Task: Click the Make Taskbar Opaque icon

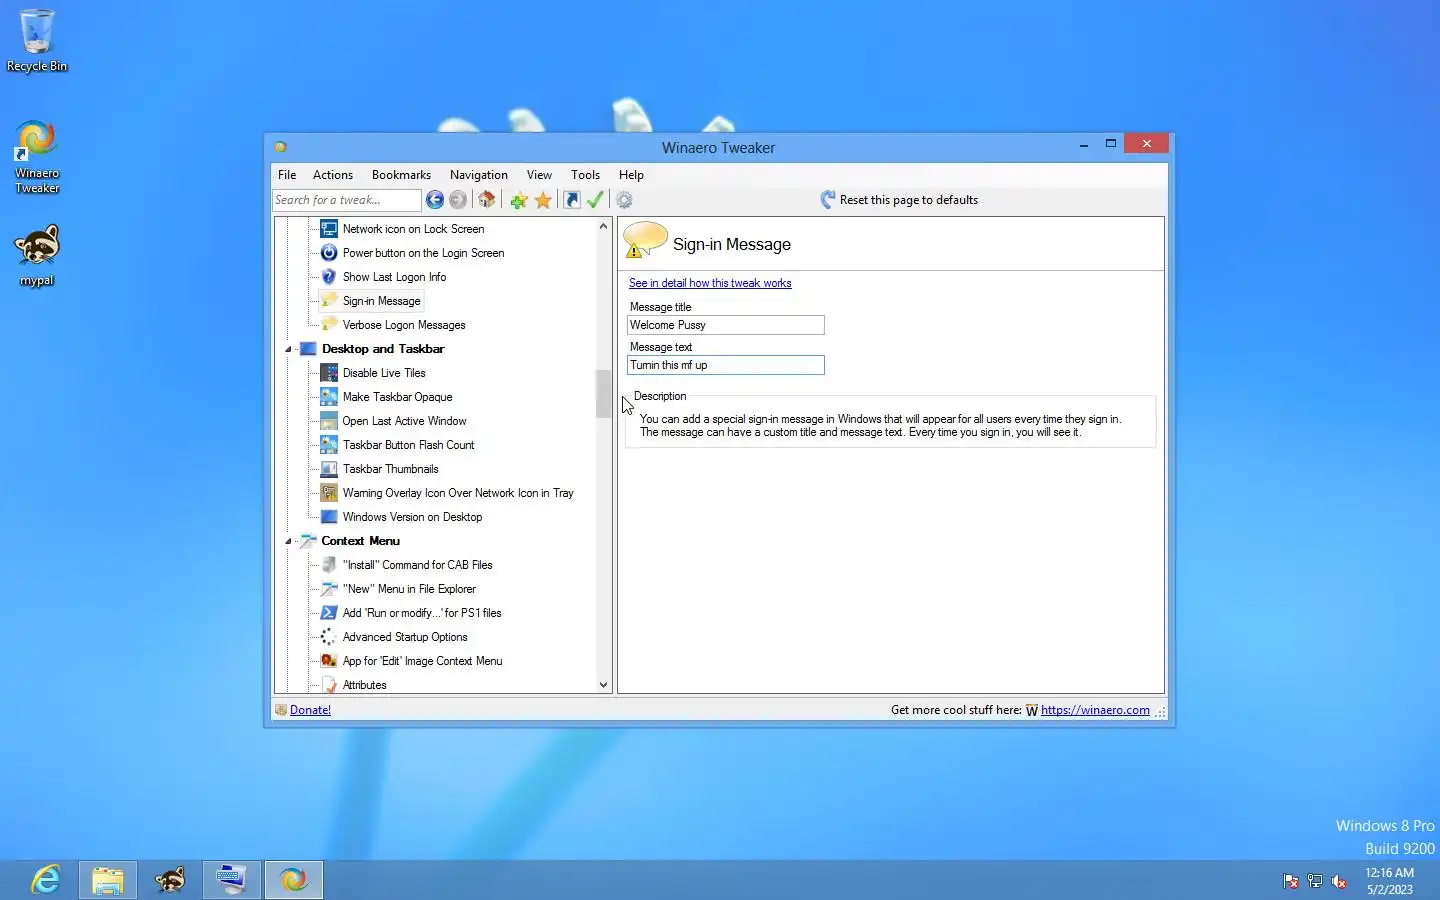Action: pyautogui.click(x=329, y=397)
